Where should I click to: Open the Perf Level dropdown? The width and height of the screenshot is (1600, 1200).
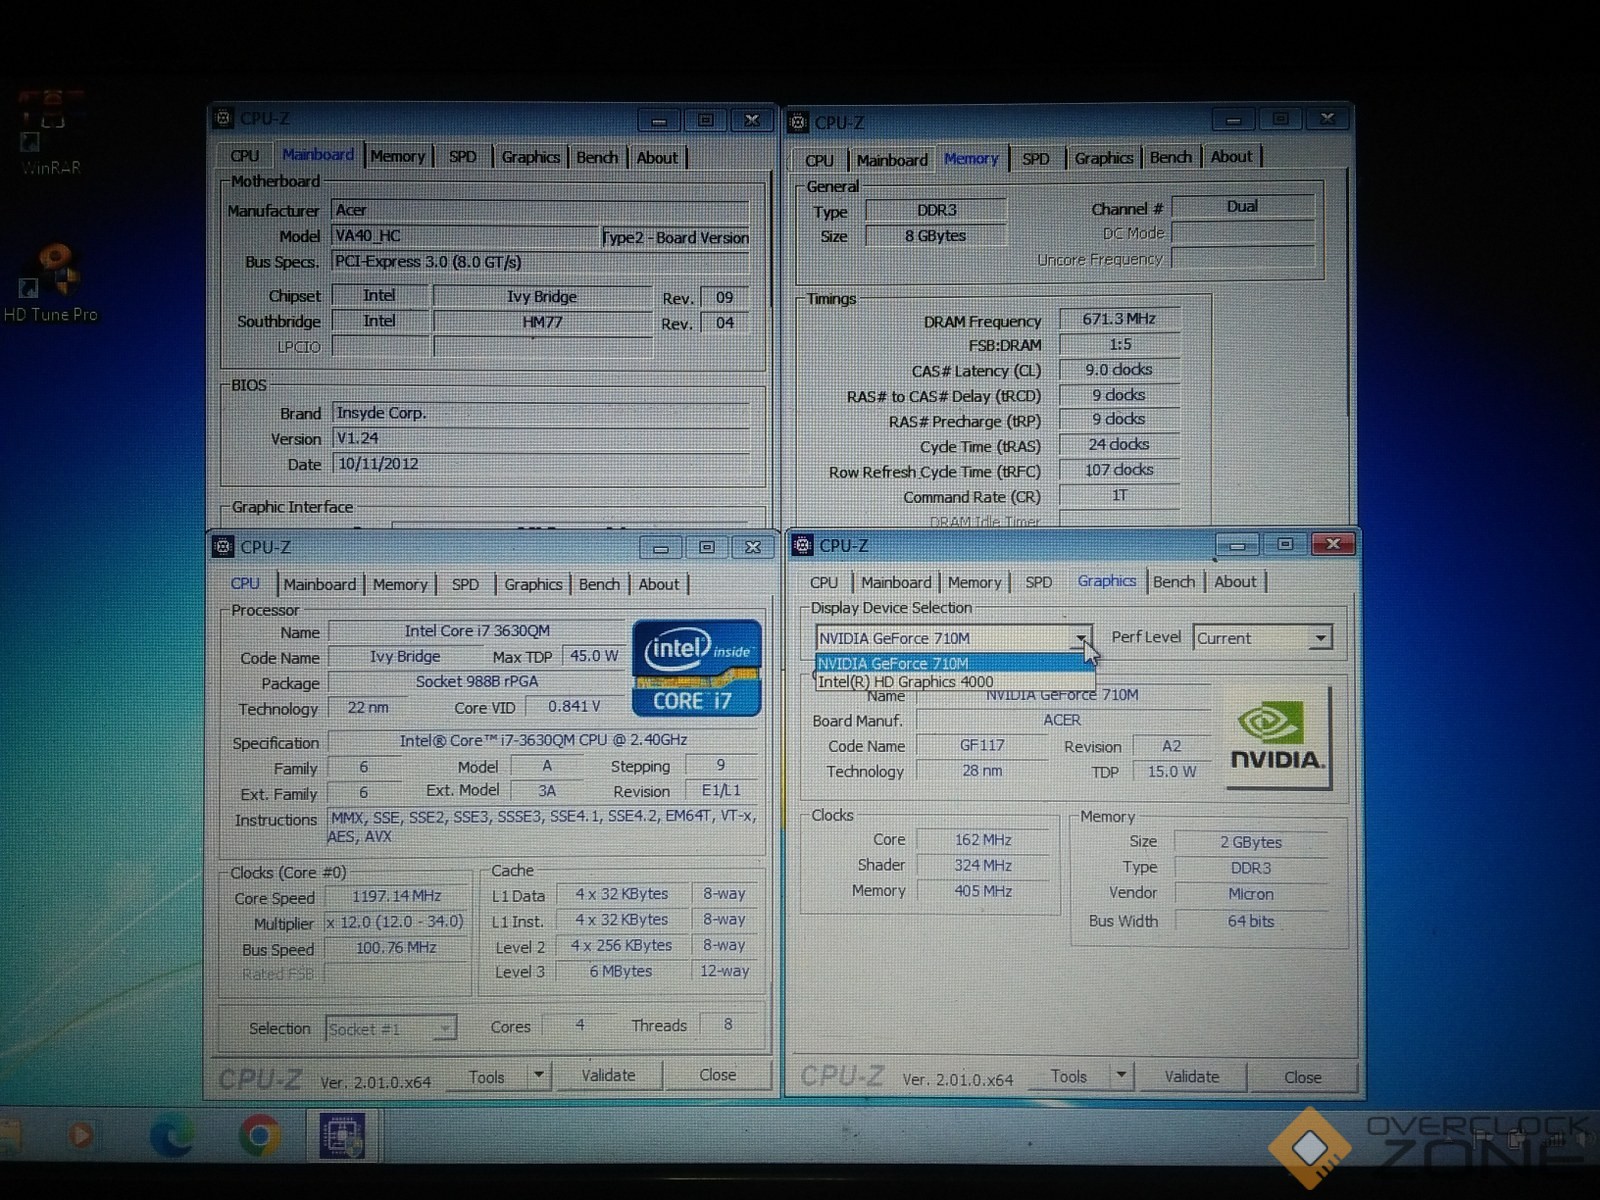pos(1320,638)
